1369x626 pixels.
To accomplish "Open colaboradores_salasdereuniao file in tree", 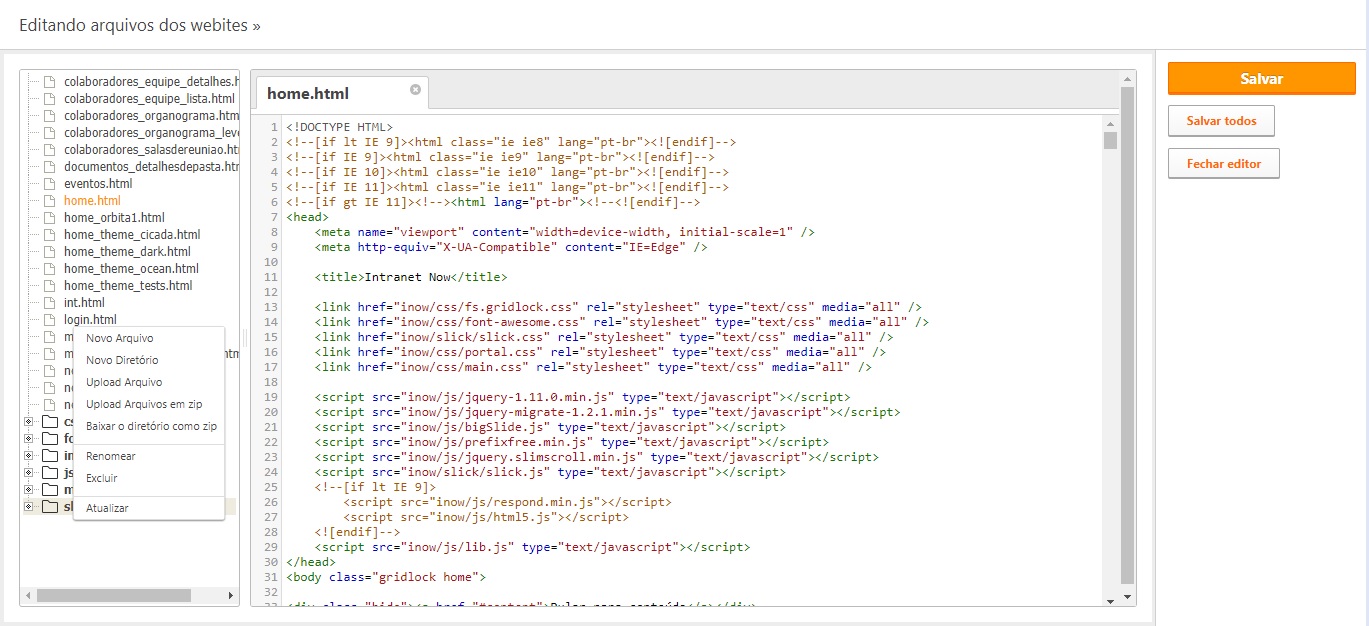I will pos(151,150).
